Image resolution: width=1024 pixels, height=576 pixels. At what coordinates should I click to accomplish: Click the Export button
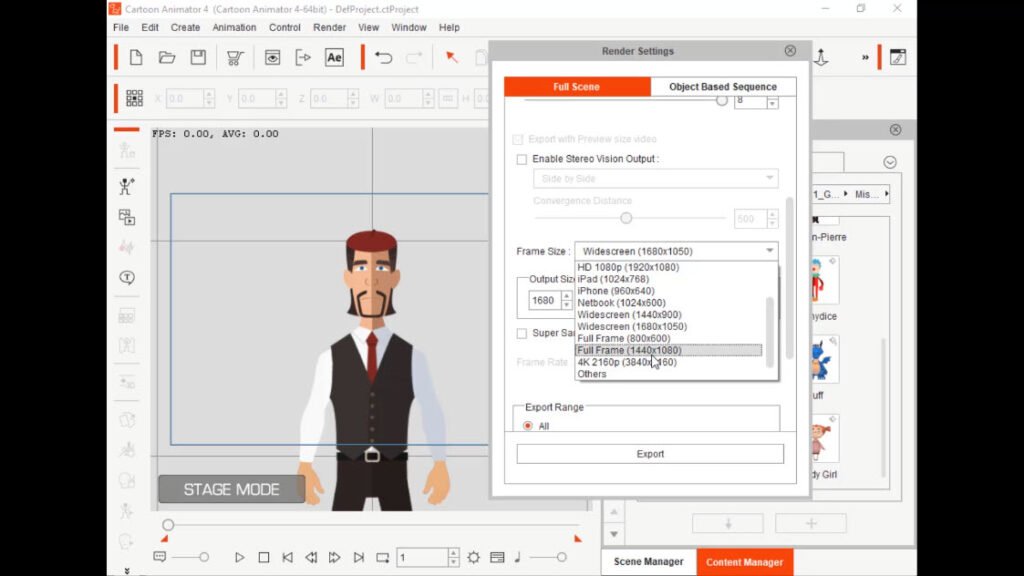(x=650, y=454)
